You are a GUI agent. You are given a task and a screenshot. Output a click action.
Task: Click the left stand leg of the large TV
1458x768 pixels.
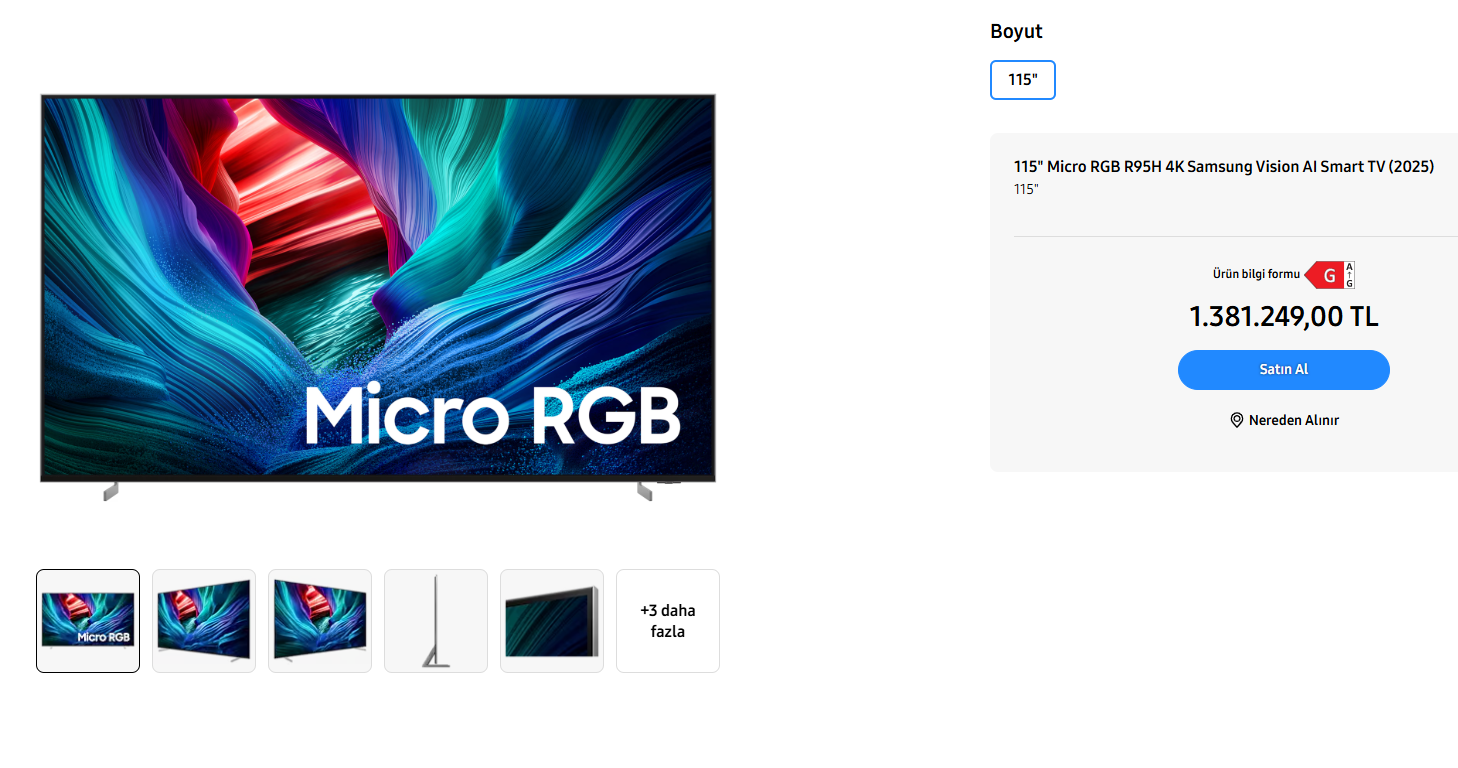tap(111, 491)
